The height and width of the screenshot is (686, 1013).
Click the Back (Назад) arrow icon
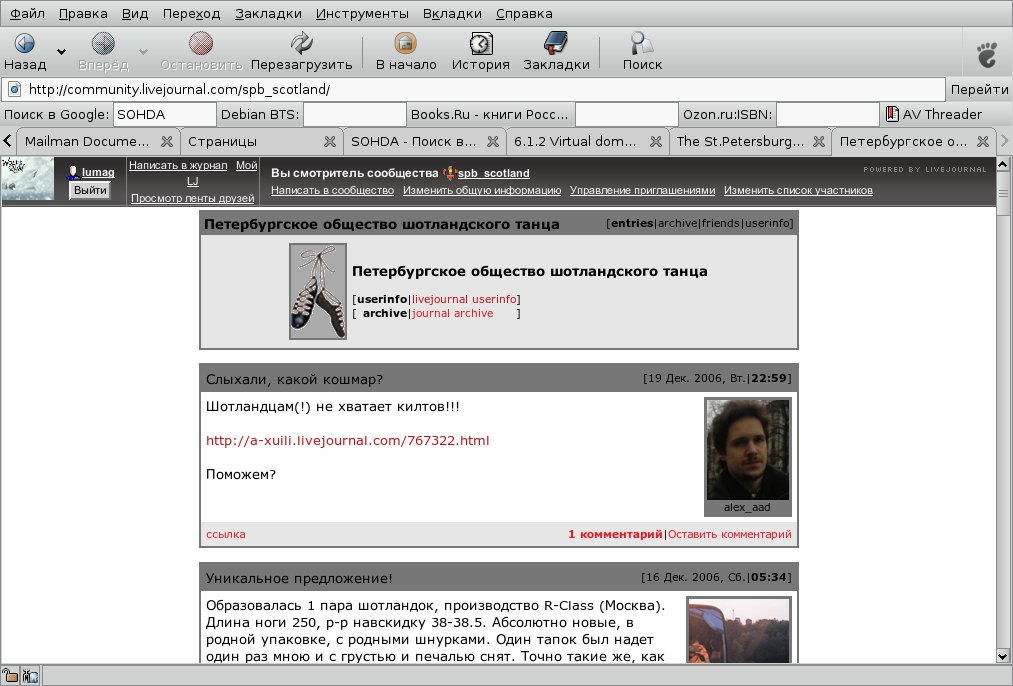25,44
